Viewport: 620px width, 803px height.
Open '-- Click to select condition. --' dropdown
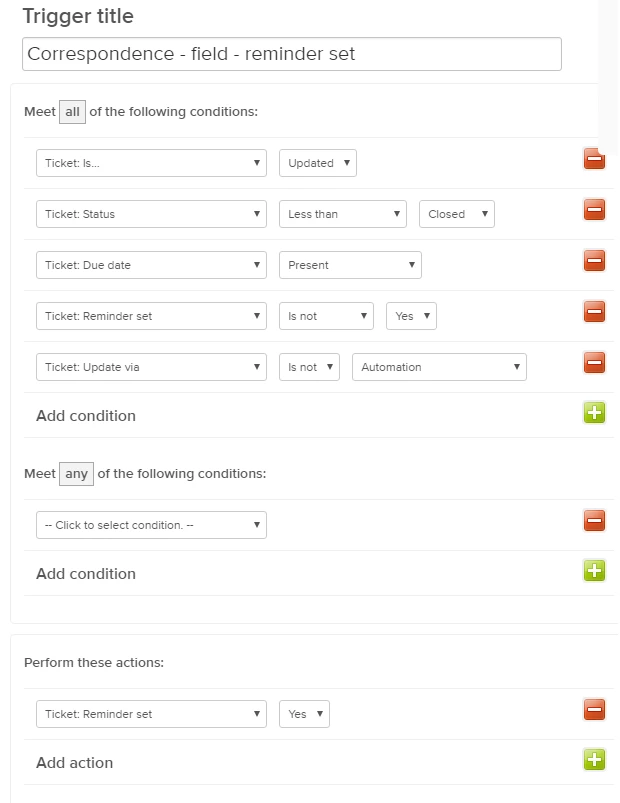pyautogui.click(x=151, y=525)
